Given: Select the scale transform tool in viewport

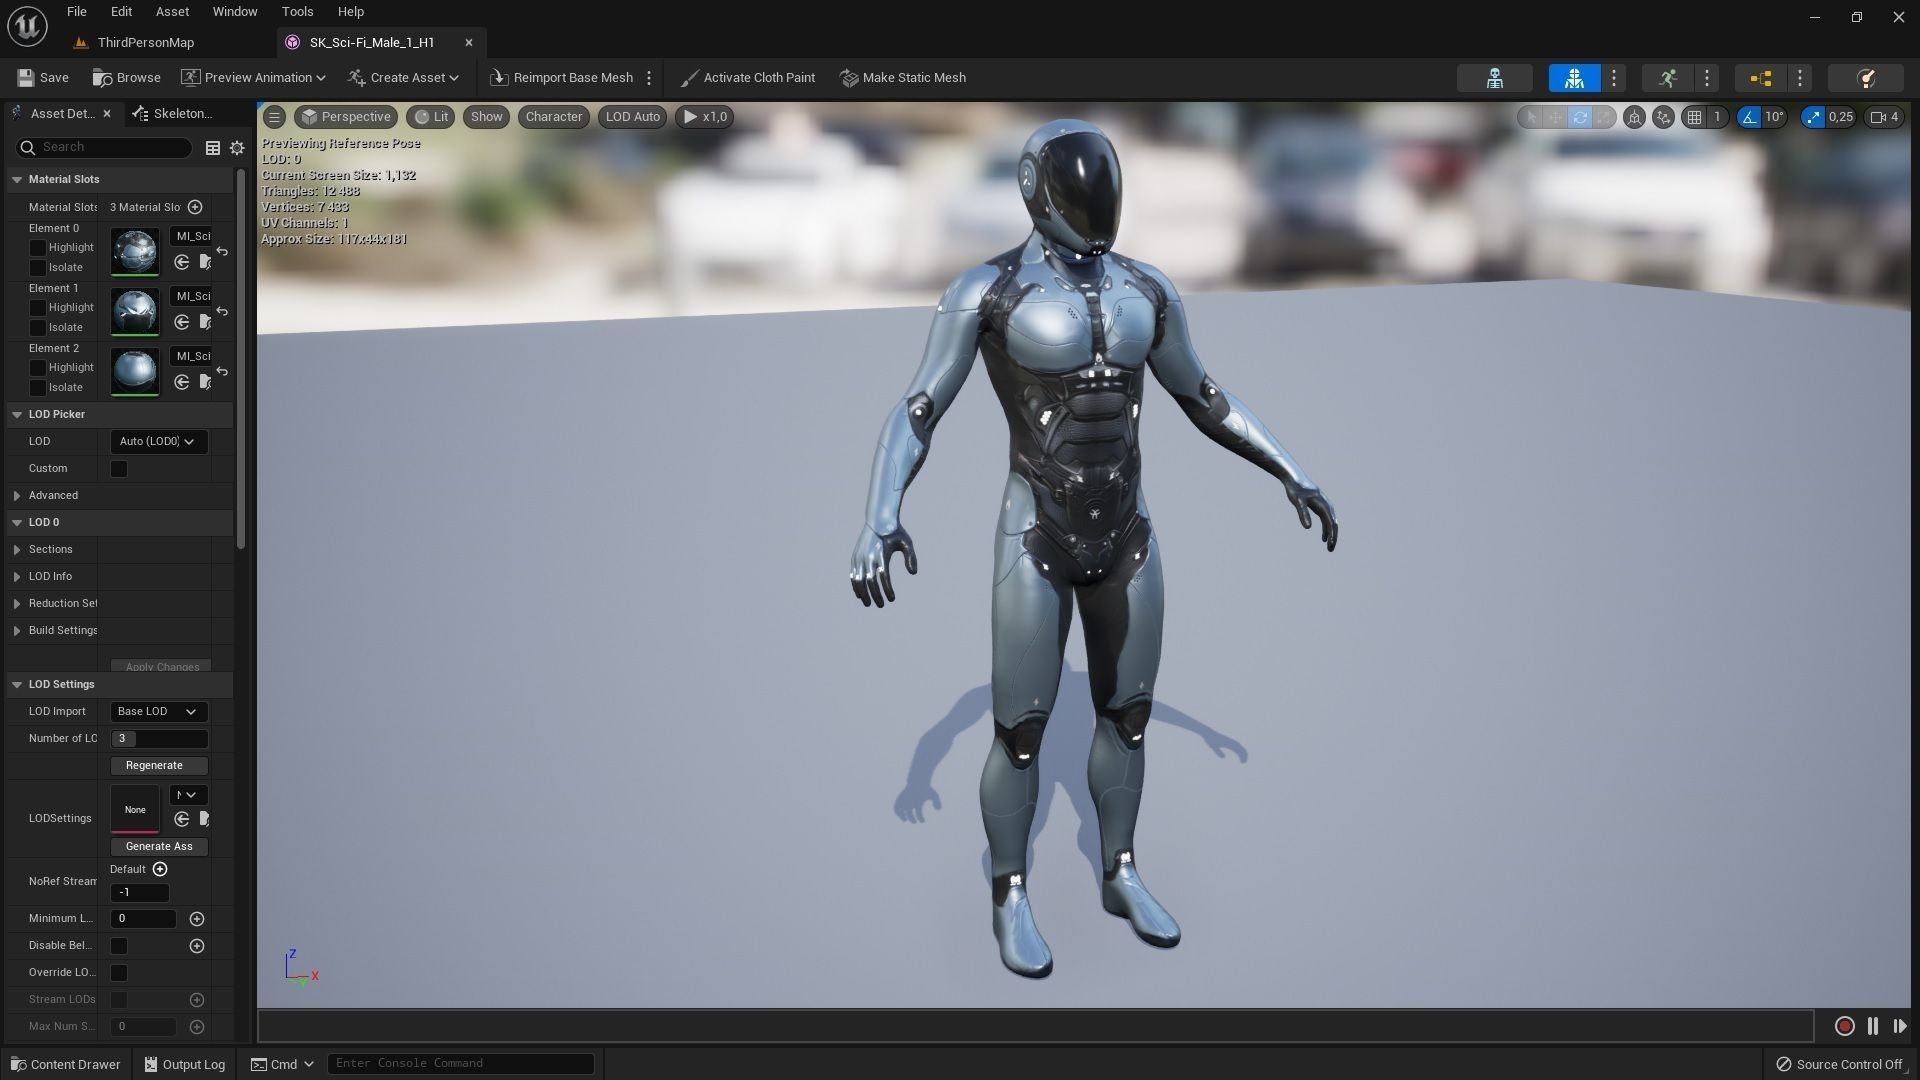Looking at the screenshot, I should (x=1603, y=117).
